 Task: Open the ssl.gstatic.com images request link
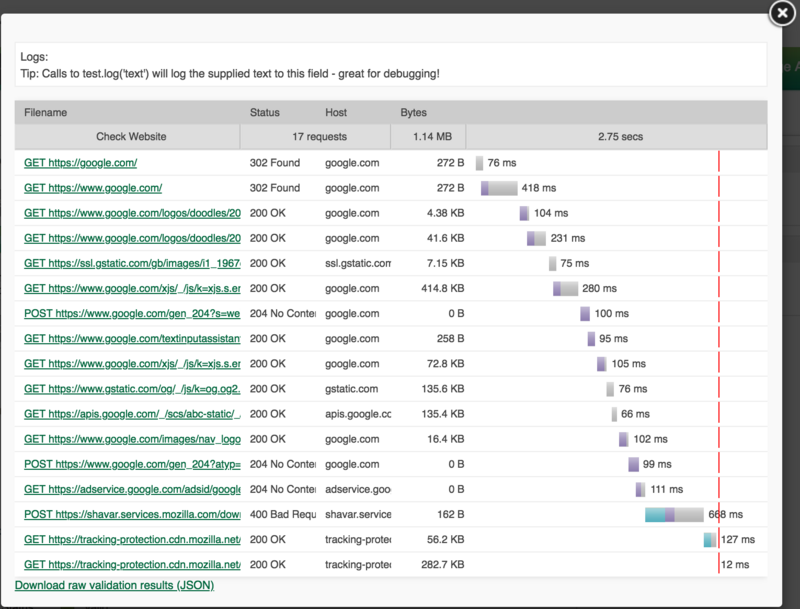(x=132, y=263)
